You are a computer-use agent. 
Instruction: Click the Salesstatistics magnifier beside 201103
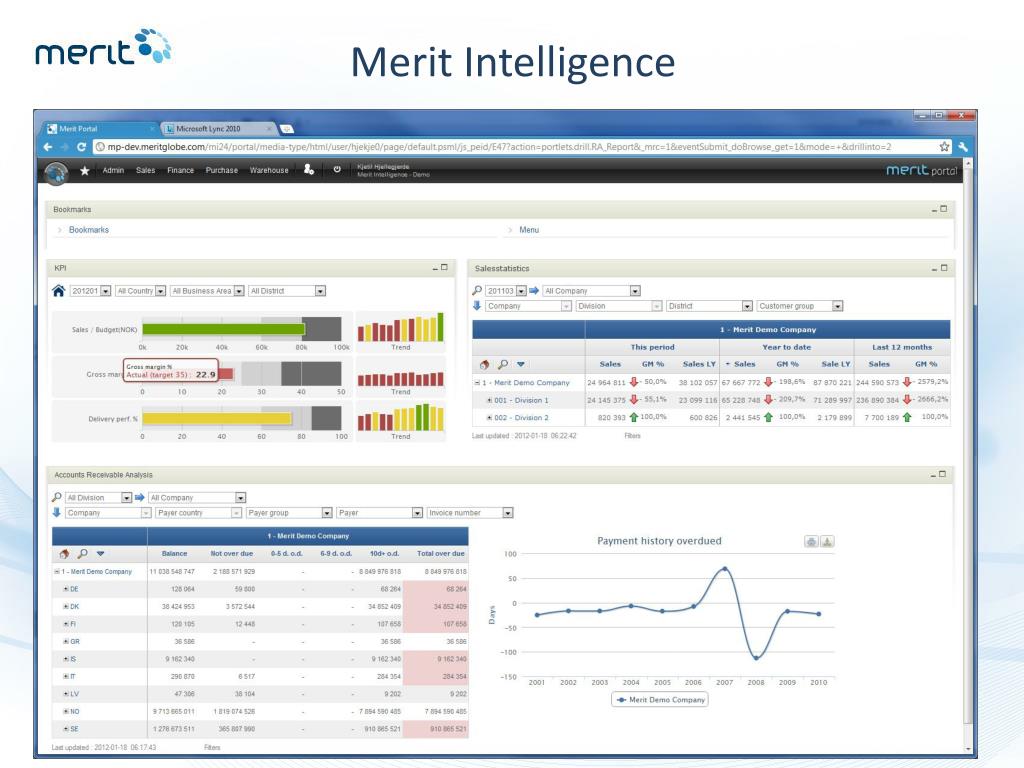tap(477, 291)
